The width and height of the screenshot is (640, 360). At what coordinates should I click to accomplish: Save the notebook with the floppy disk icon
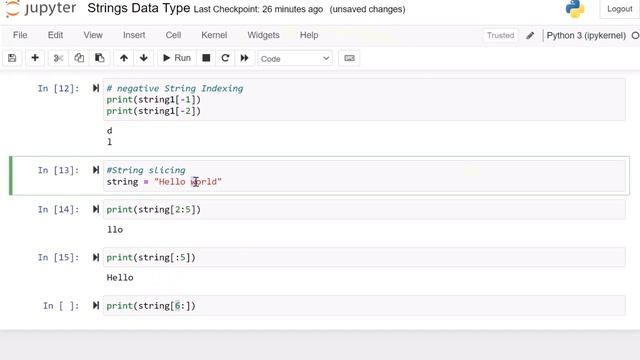(x=12, y=58)
